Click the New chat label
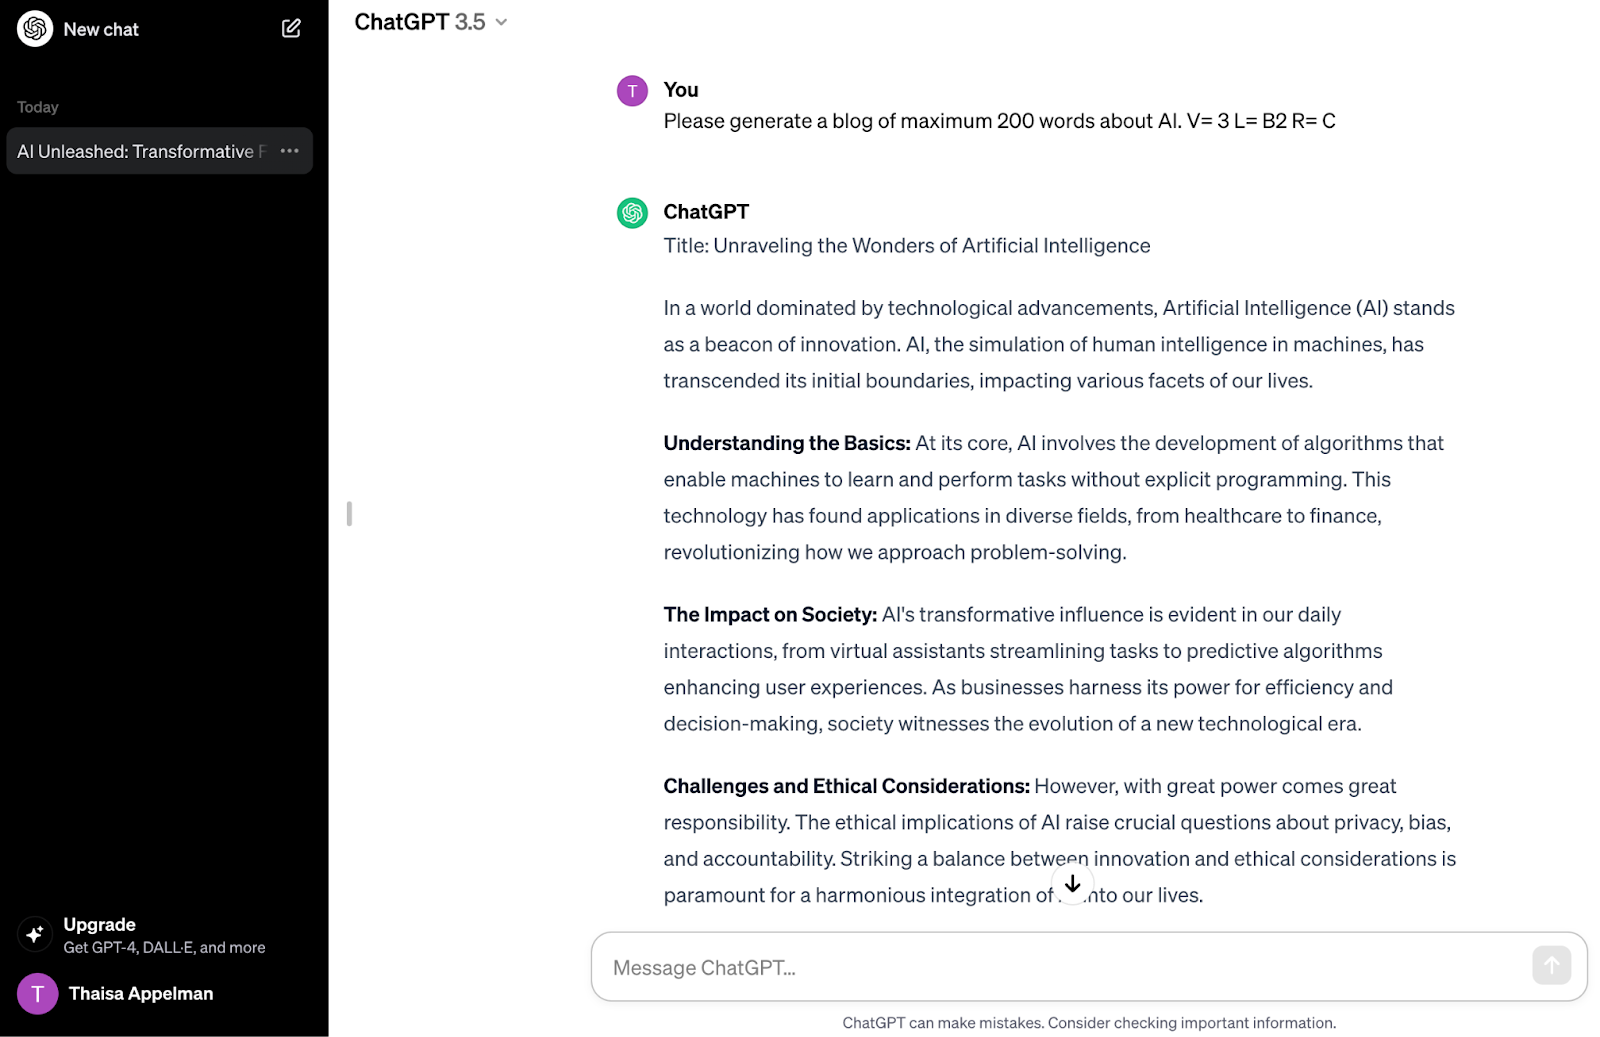 click(100, 29)
